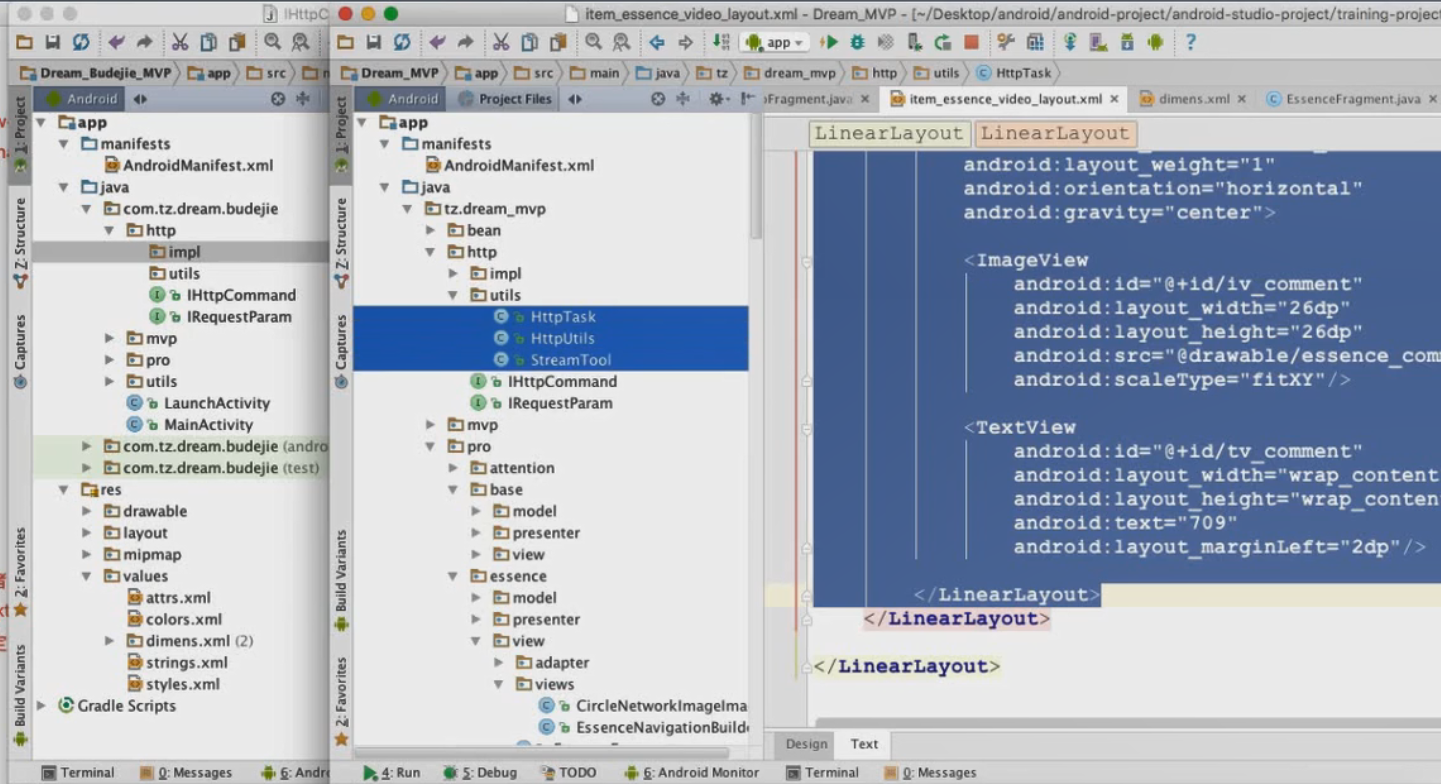Screen dimensions: 1441x784
Task: Open project panel settings gear icon
Action: tap(717, 99)
